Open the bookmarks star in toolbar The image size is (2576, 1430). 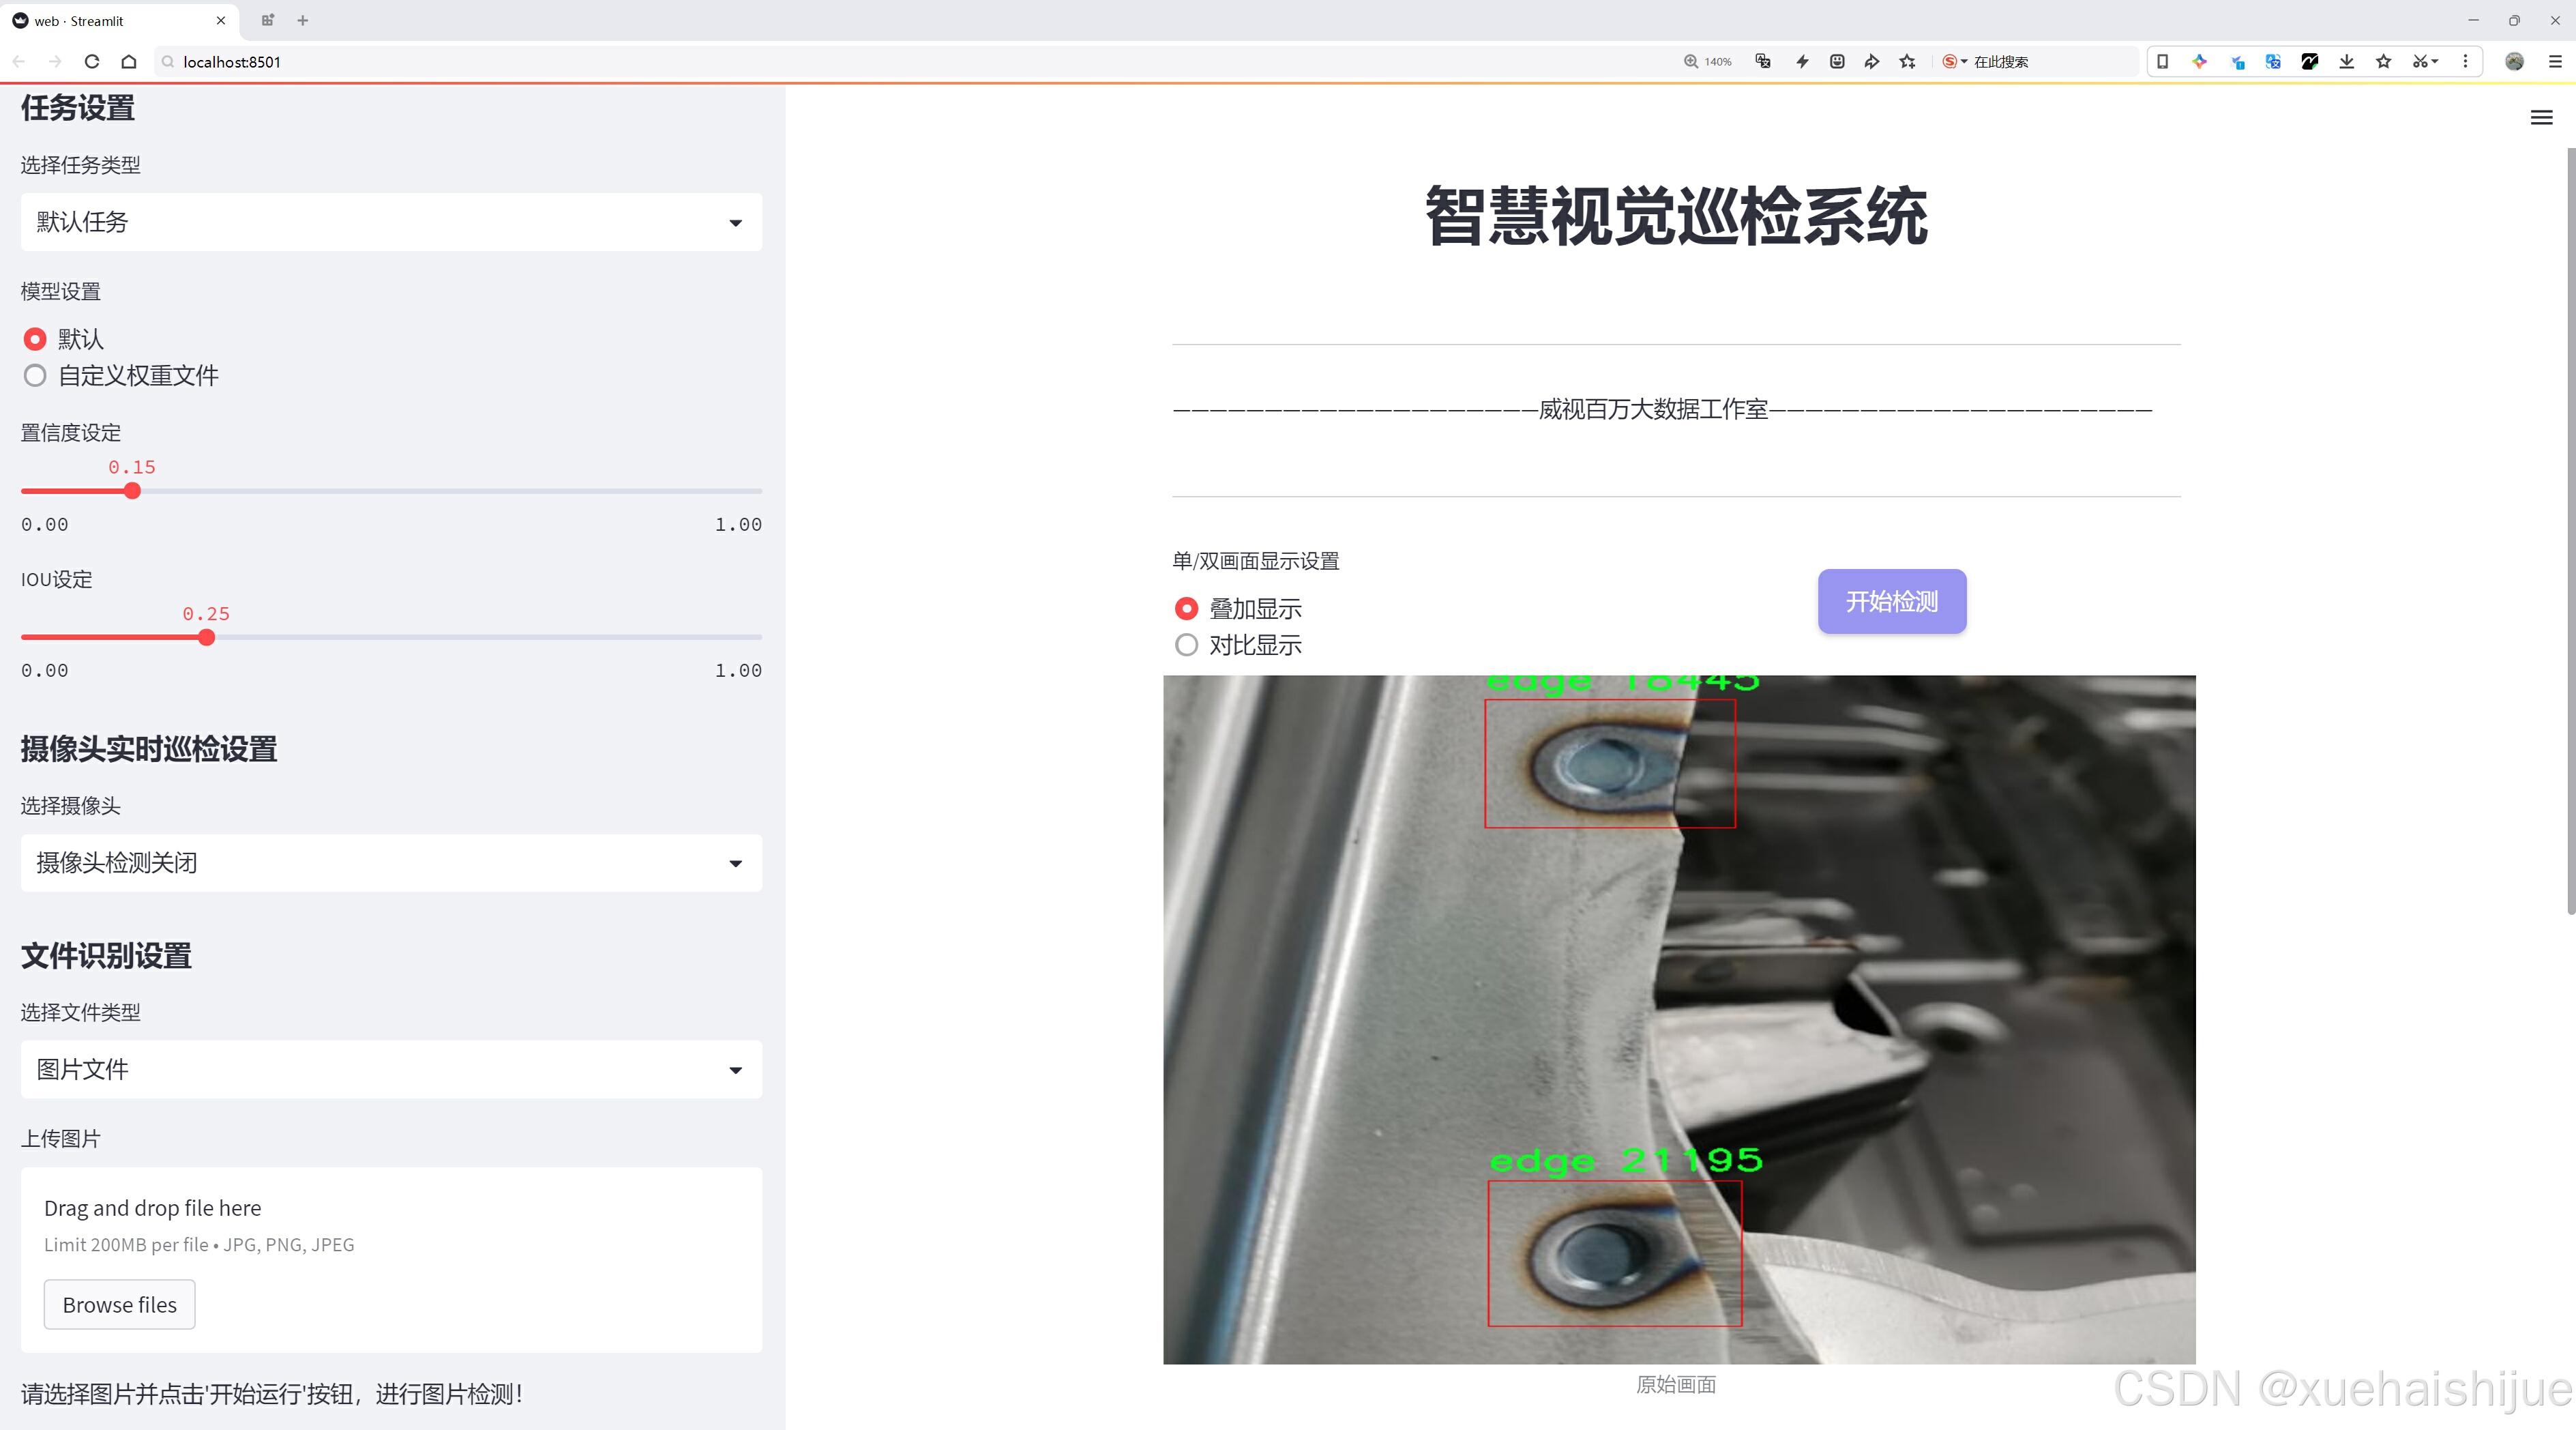[x=2383, y=62]
